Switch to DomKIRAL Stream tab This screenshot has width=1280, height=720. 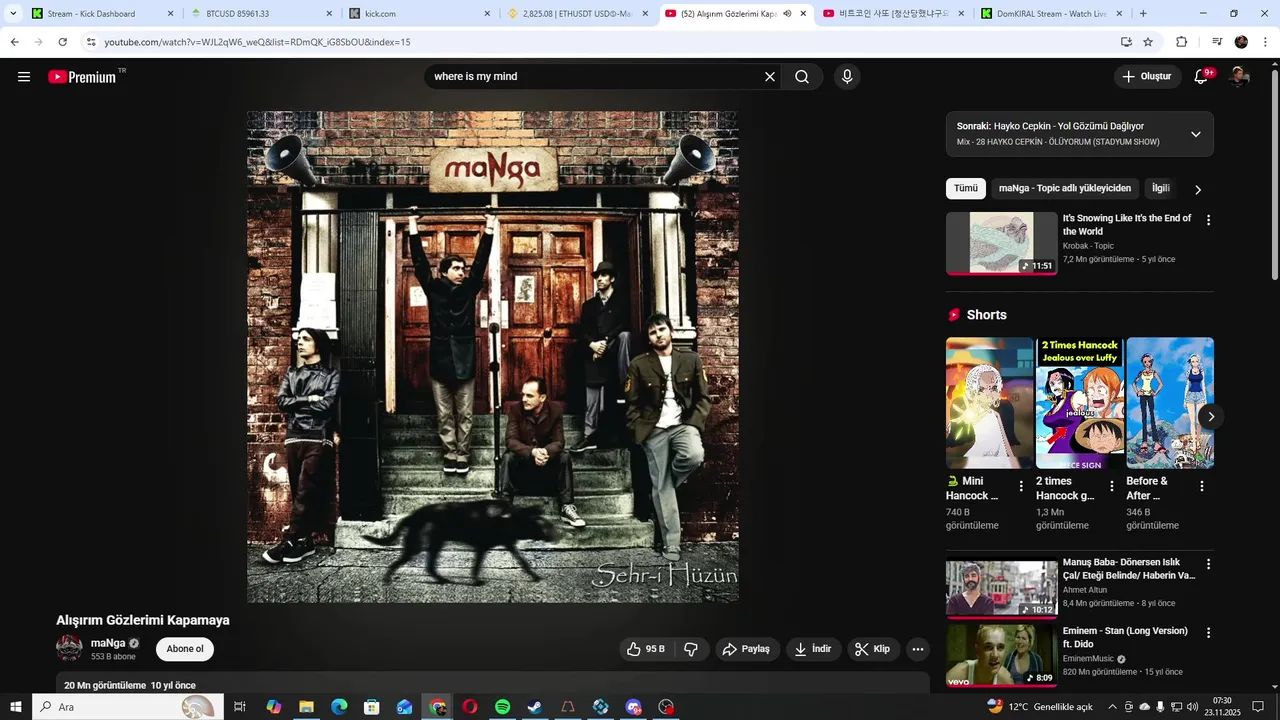point(1052,14)
